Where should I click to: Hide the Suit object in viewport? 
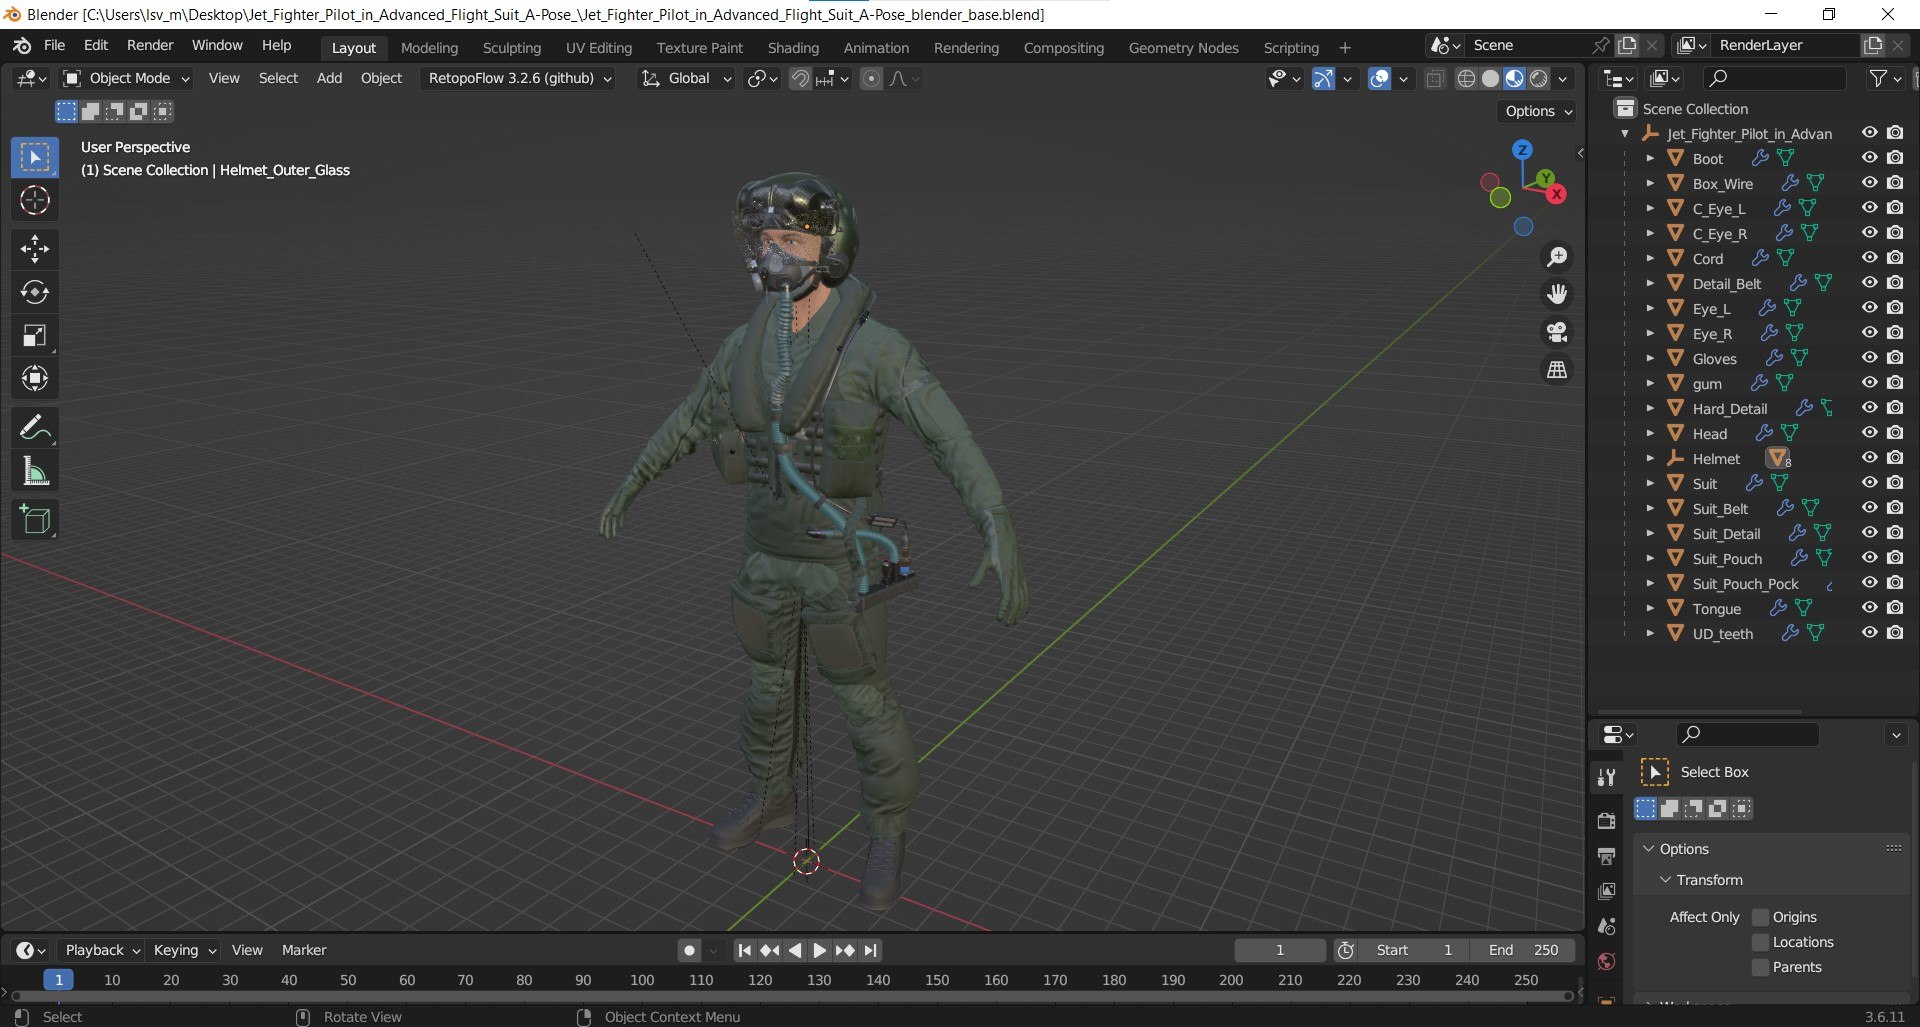(x=1869, y=483)
